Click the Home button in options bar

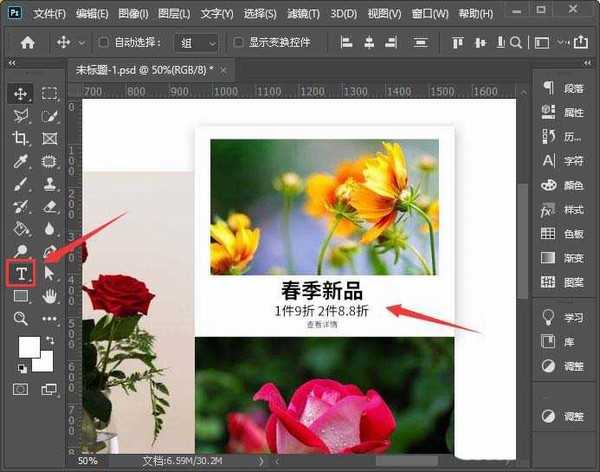pyautogui.click(x=28, y=43)
